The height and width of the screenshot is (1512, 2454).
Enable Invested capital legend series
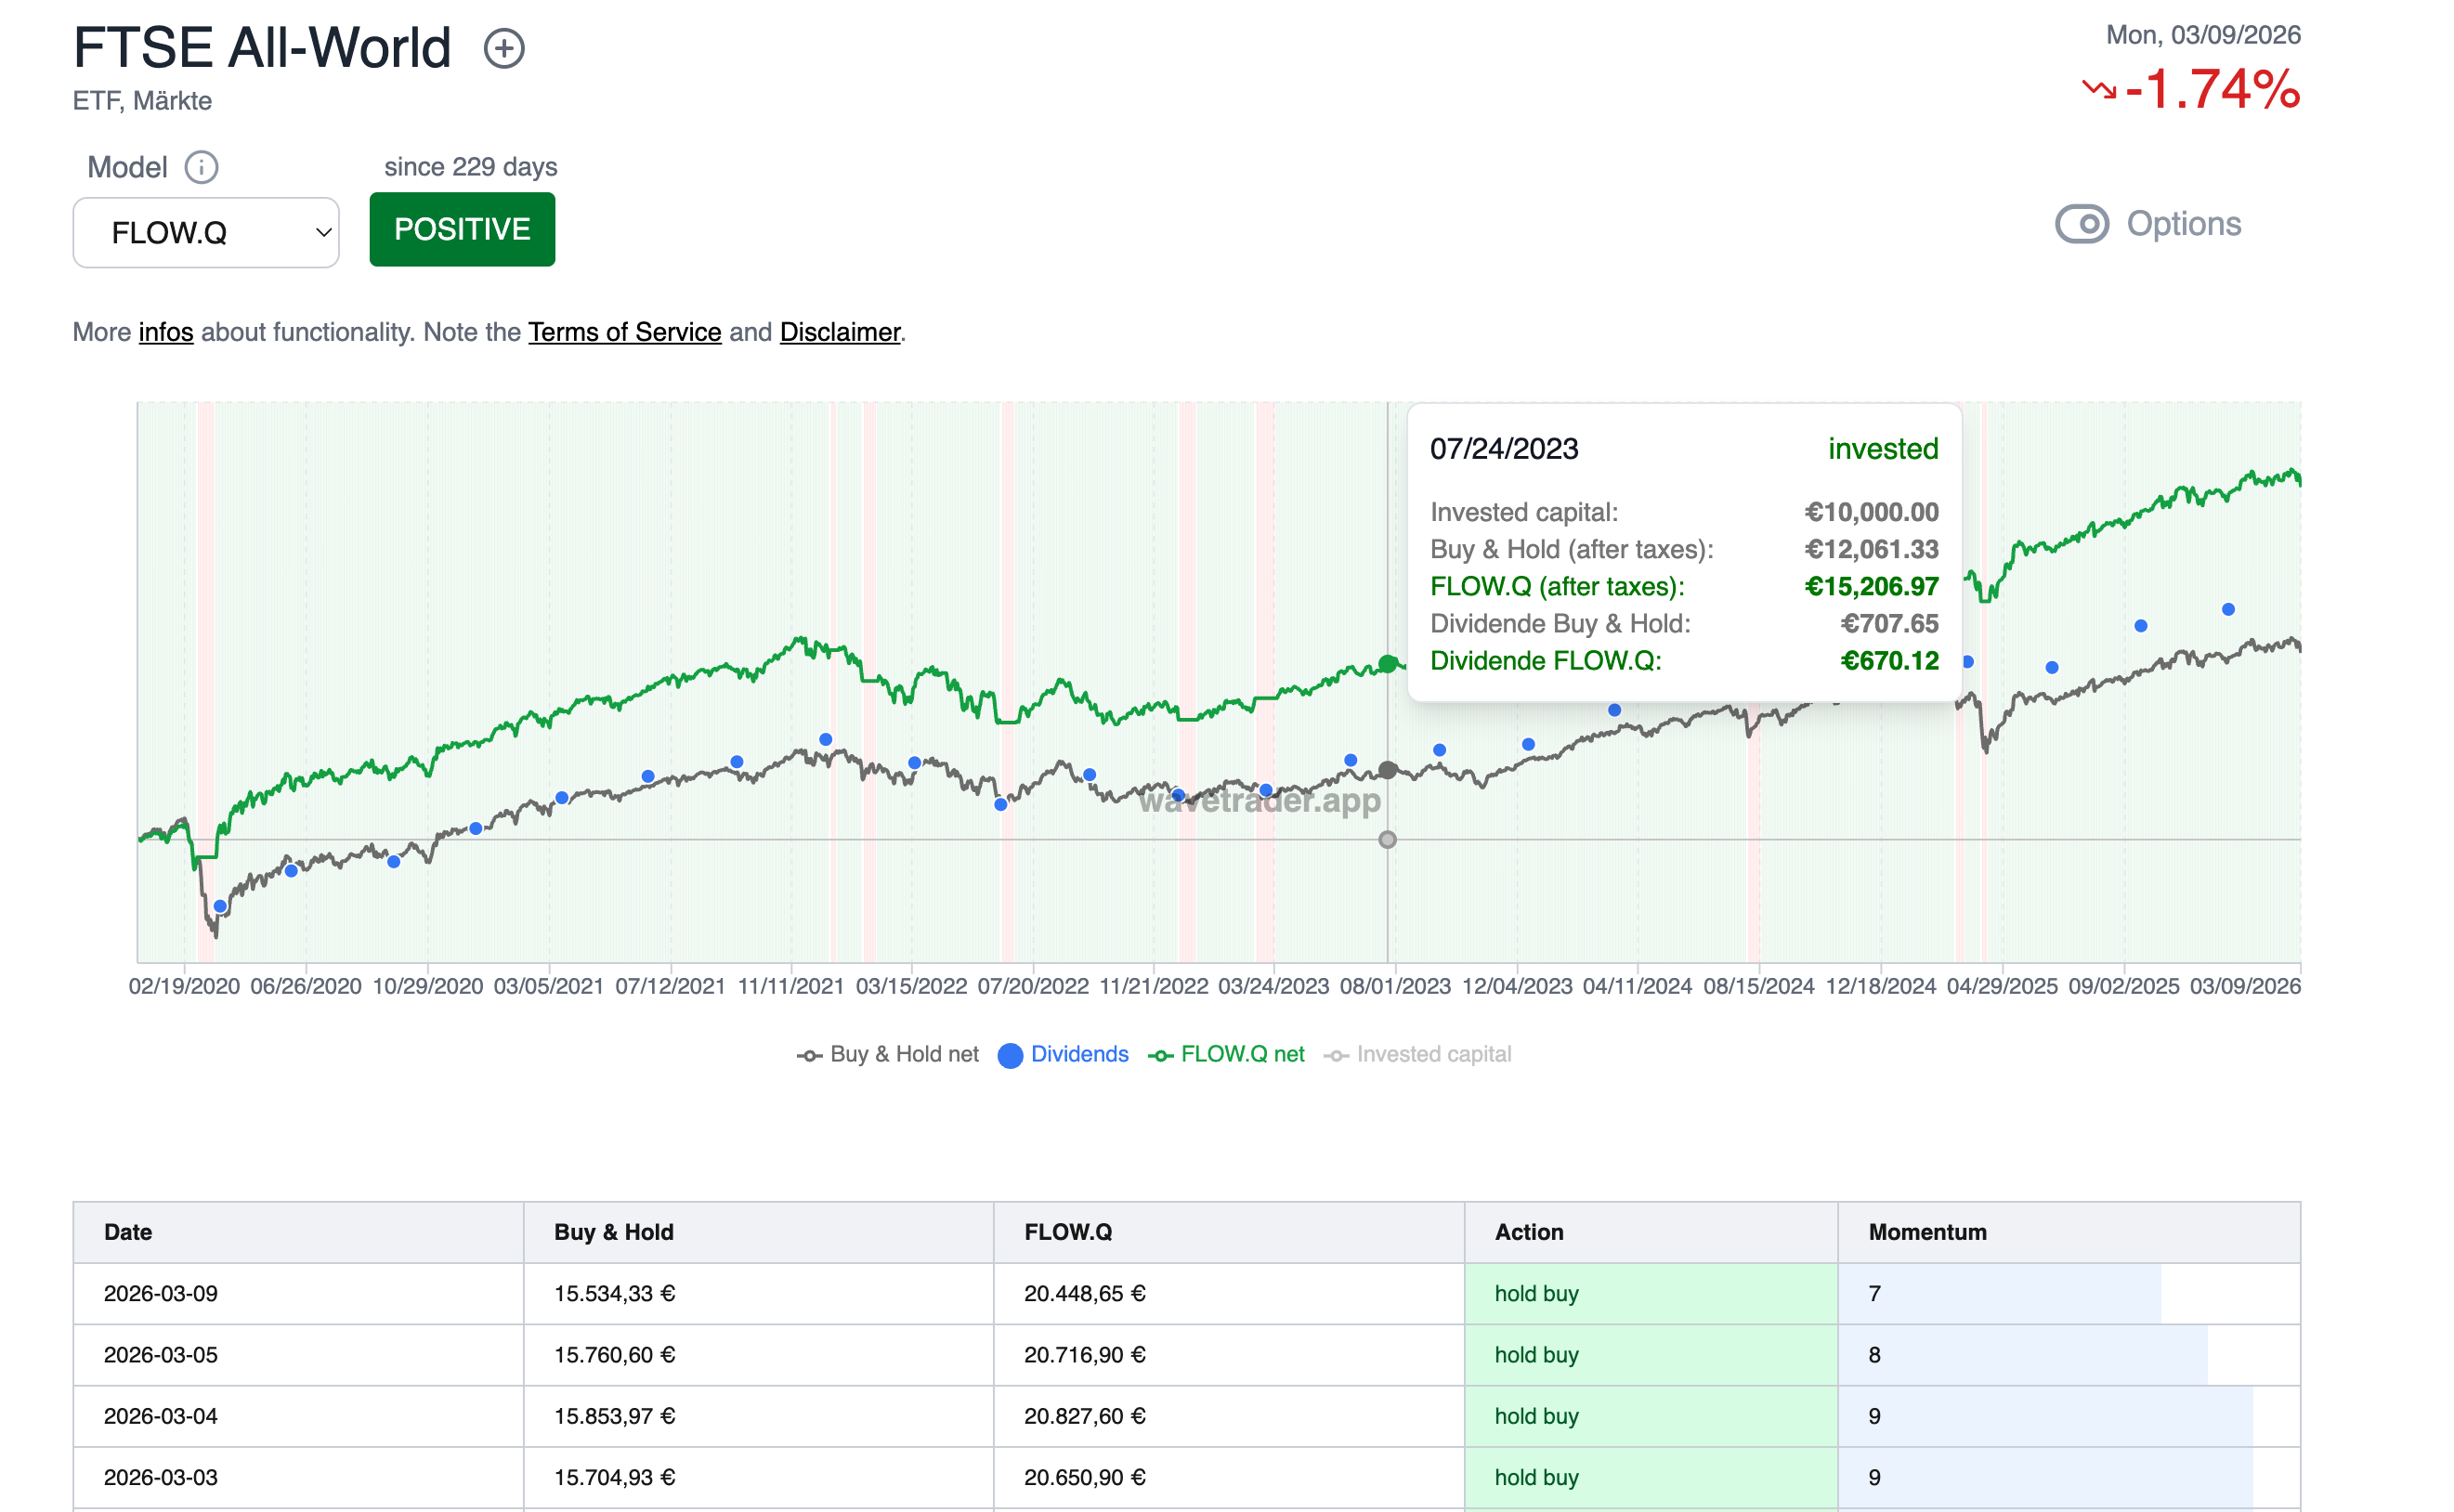1417,1054
